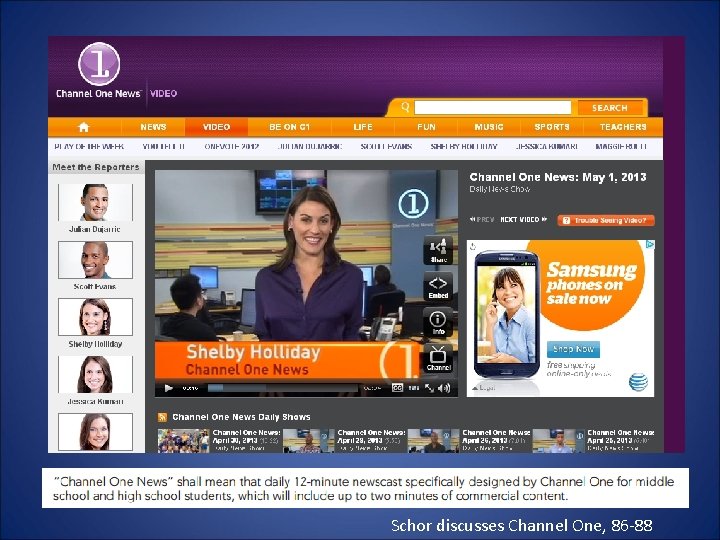Image resolution: width=720 pixels, height=540 pixels.
Task: Click the VIDEO label beside the logo
Action: tap(163, 94)
